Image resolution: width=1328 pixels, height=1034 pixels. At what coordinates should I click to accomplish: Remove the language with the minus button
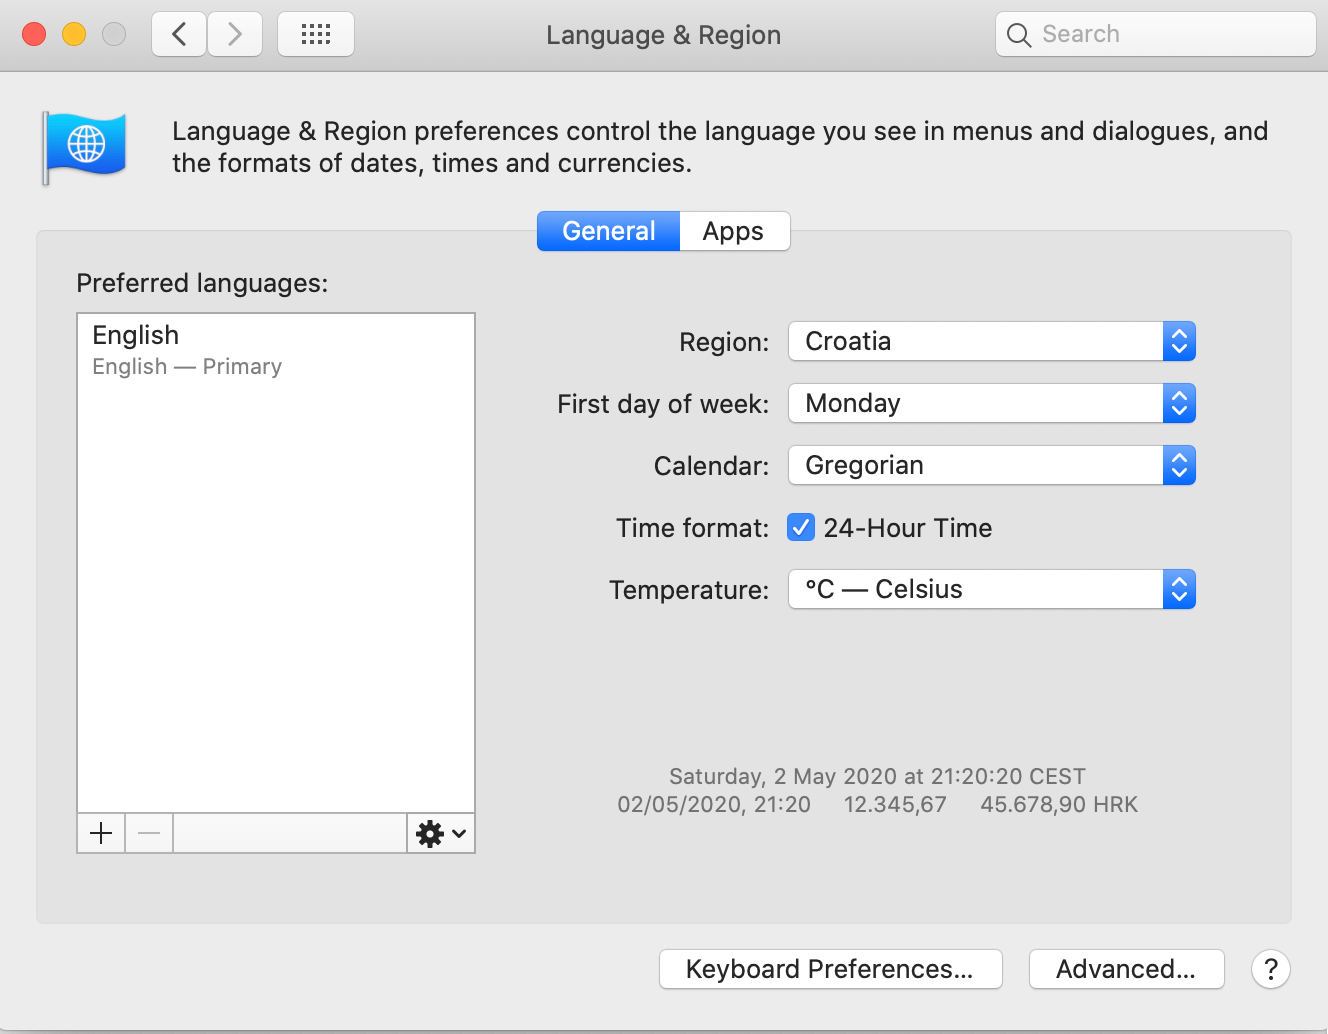(149, 833)
